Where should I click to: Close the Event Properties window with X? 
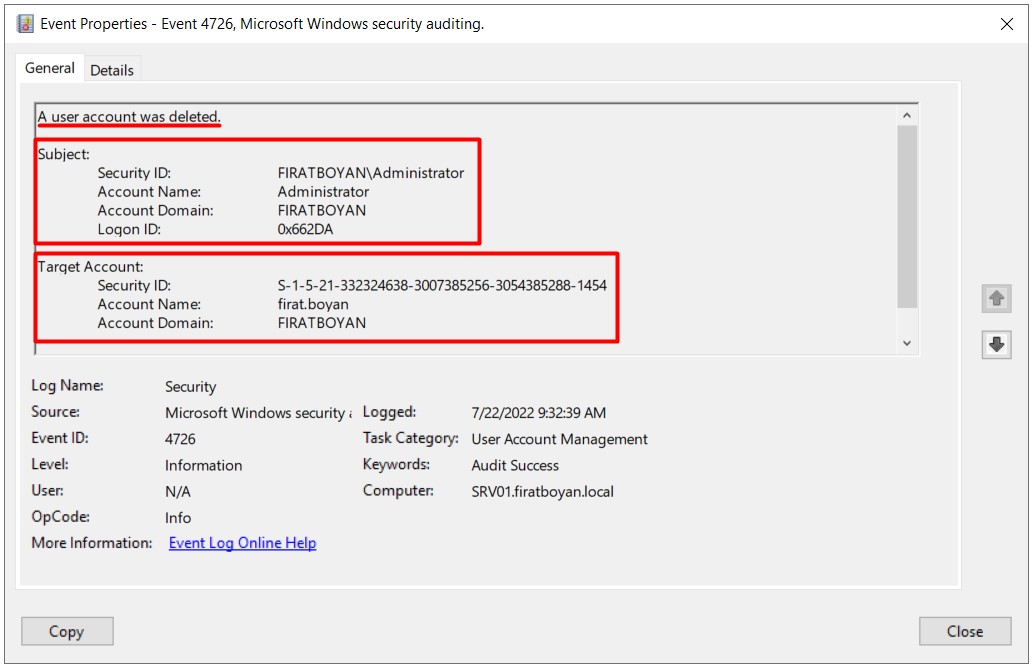tap(1006, 24)
